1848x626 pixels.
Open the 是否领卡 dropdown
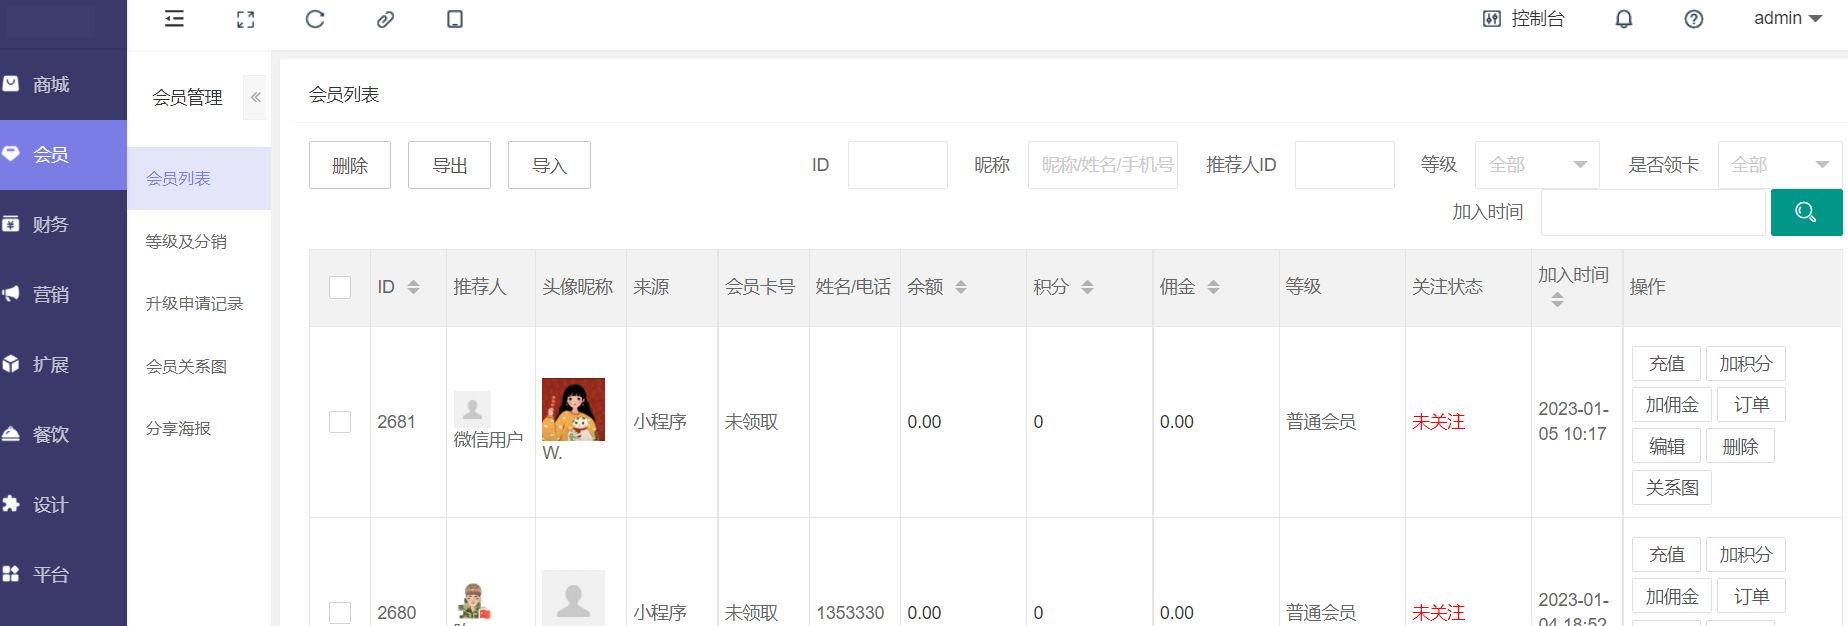click(1779, 165)
